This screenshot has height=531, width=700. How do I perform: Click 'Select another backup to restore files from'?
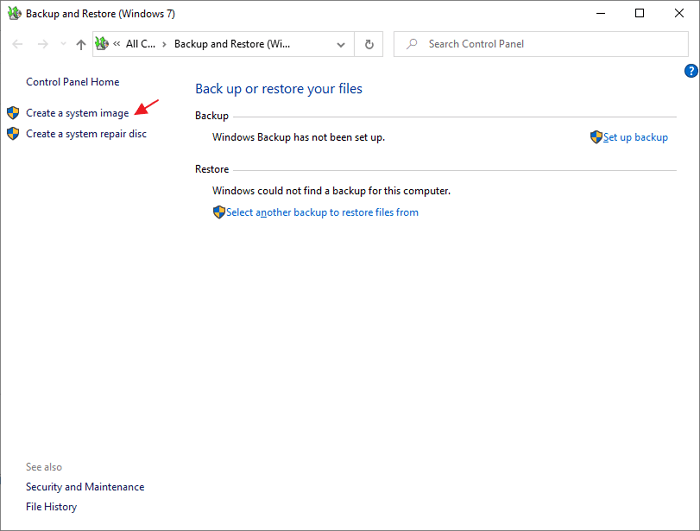pos(322,212)
